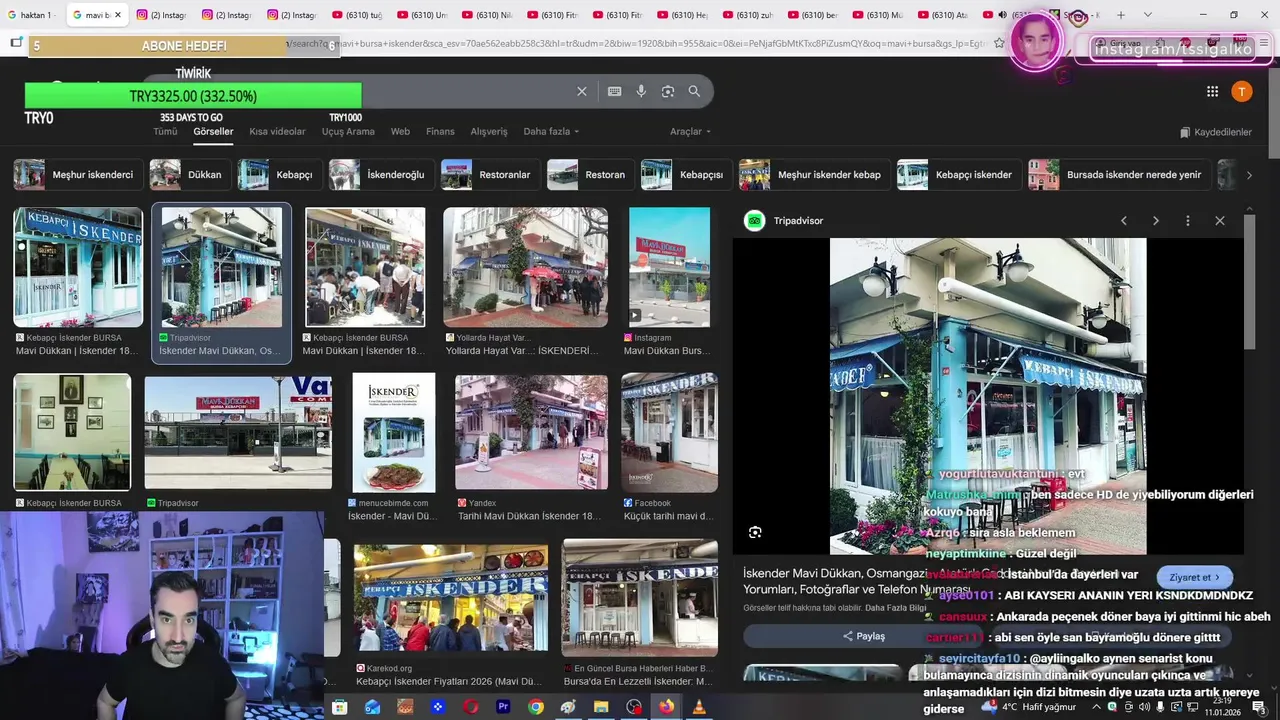Image resolution: width=1280 pixels, height=720 pixels.
Task: Open Google Chrome from the taskbar
Action: point(536,707)
